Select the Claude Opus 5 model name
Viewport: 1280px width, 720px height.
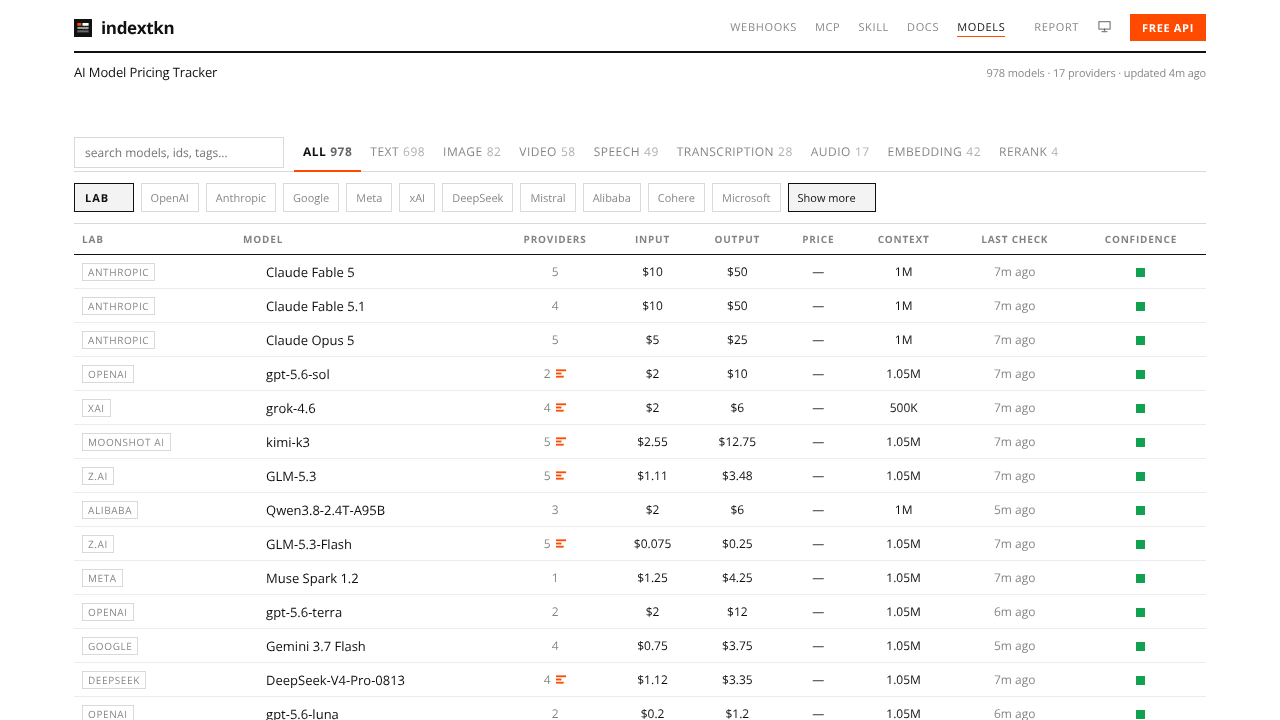coord(310,340)
